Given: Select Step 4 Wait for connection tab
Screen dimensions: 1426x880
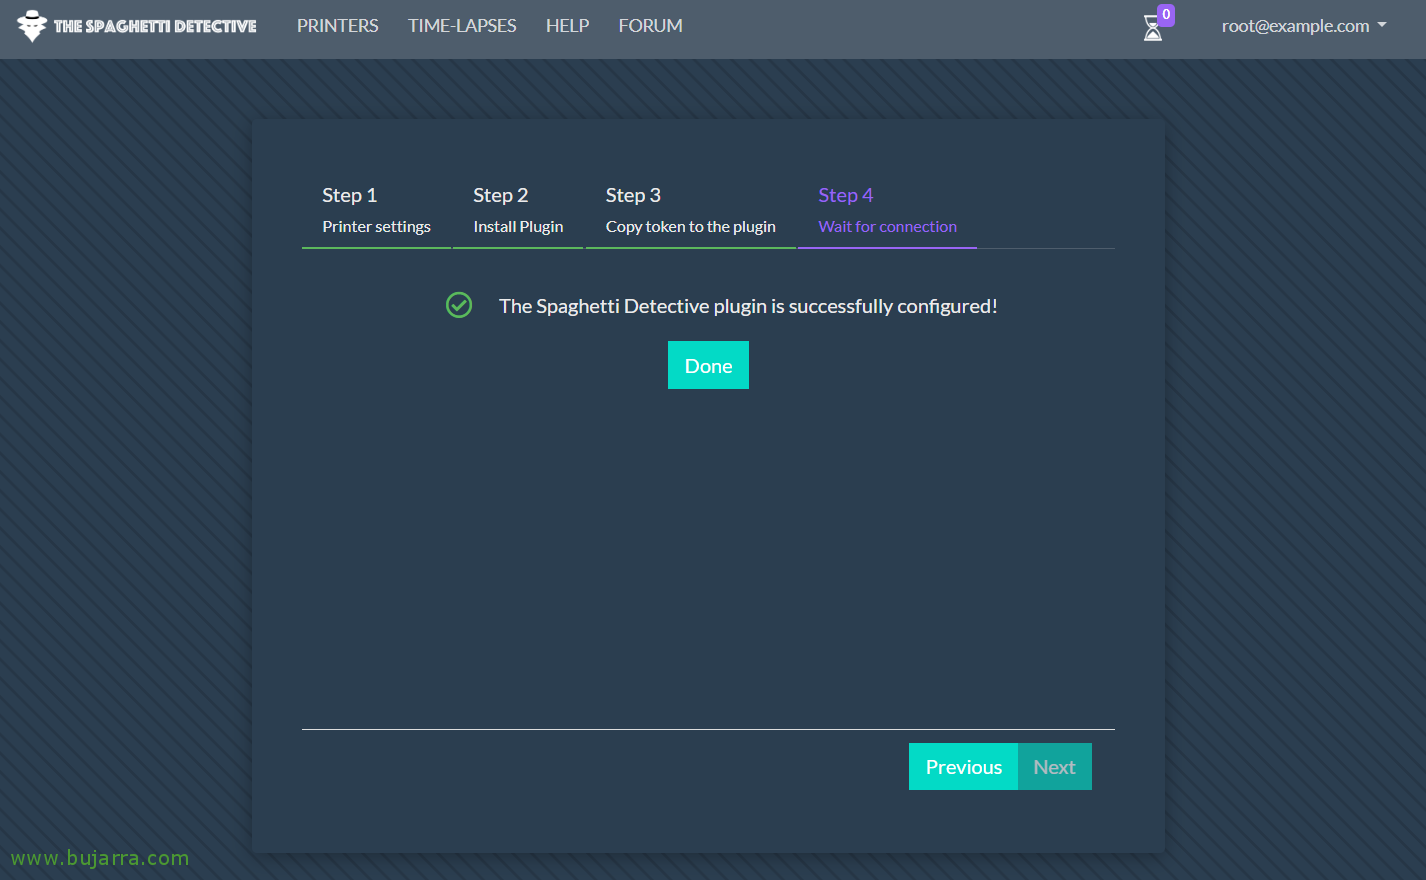Looking at the screenshot, I should [887, 211].
